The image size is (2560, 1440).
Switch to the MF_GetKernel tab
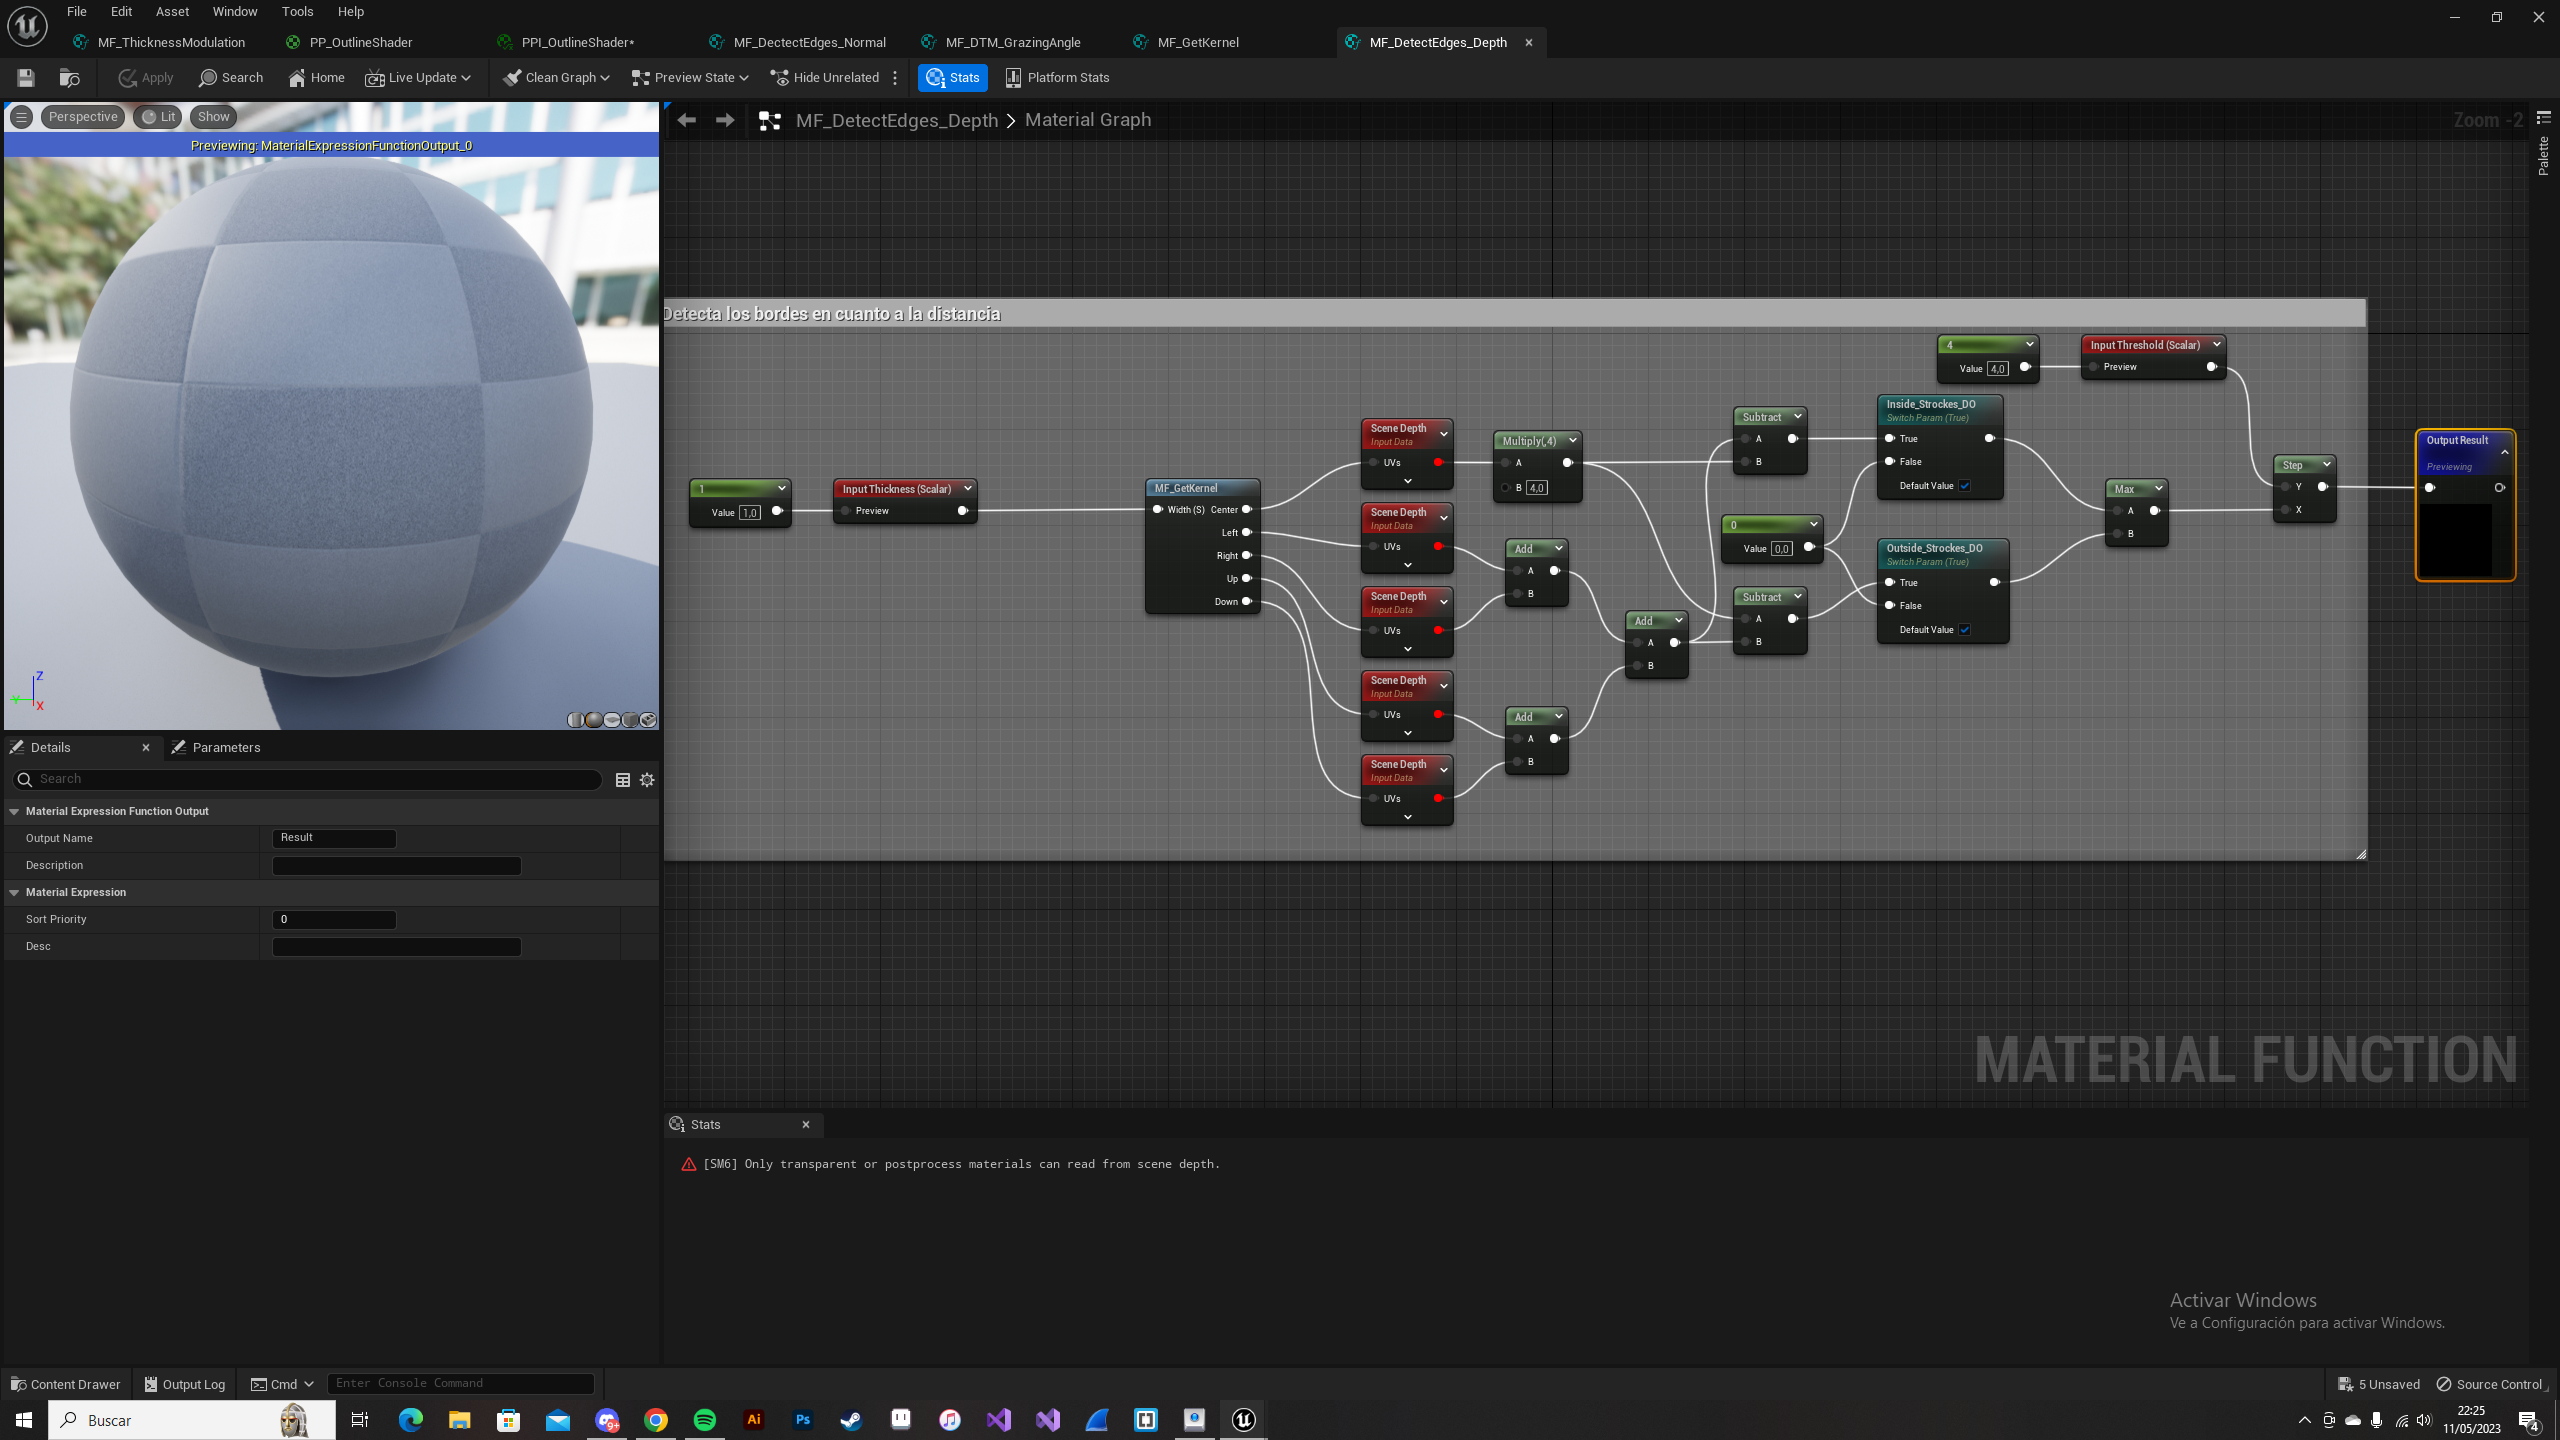coord(1197,42)
